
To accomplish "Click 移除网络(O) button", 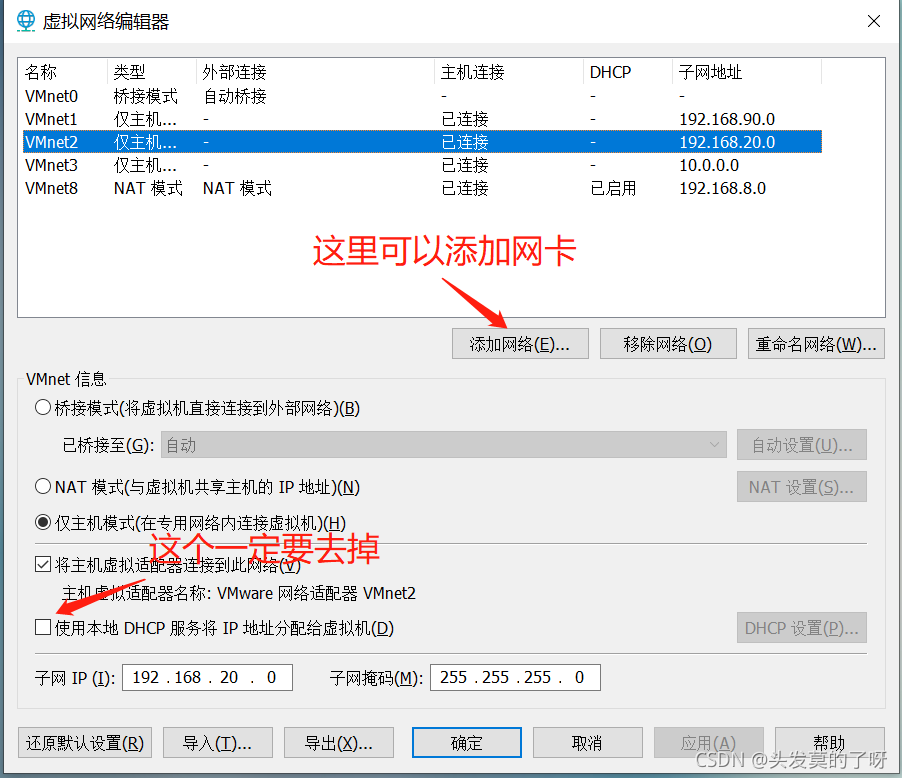I will click(668, 344).
